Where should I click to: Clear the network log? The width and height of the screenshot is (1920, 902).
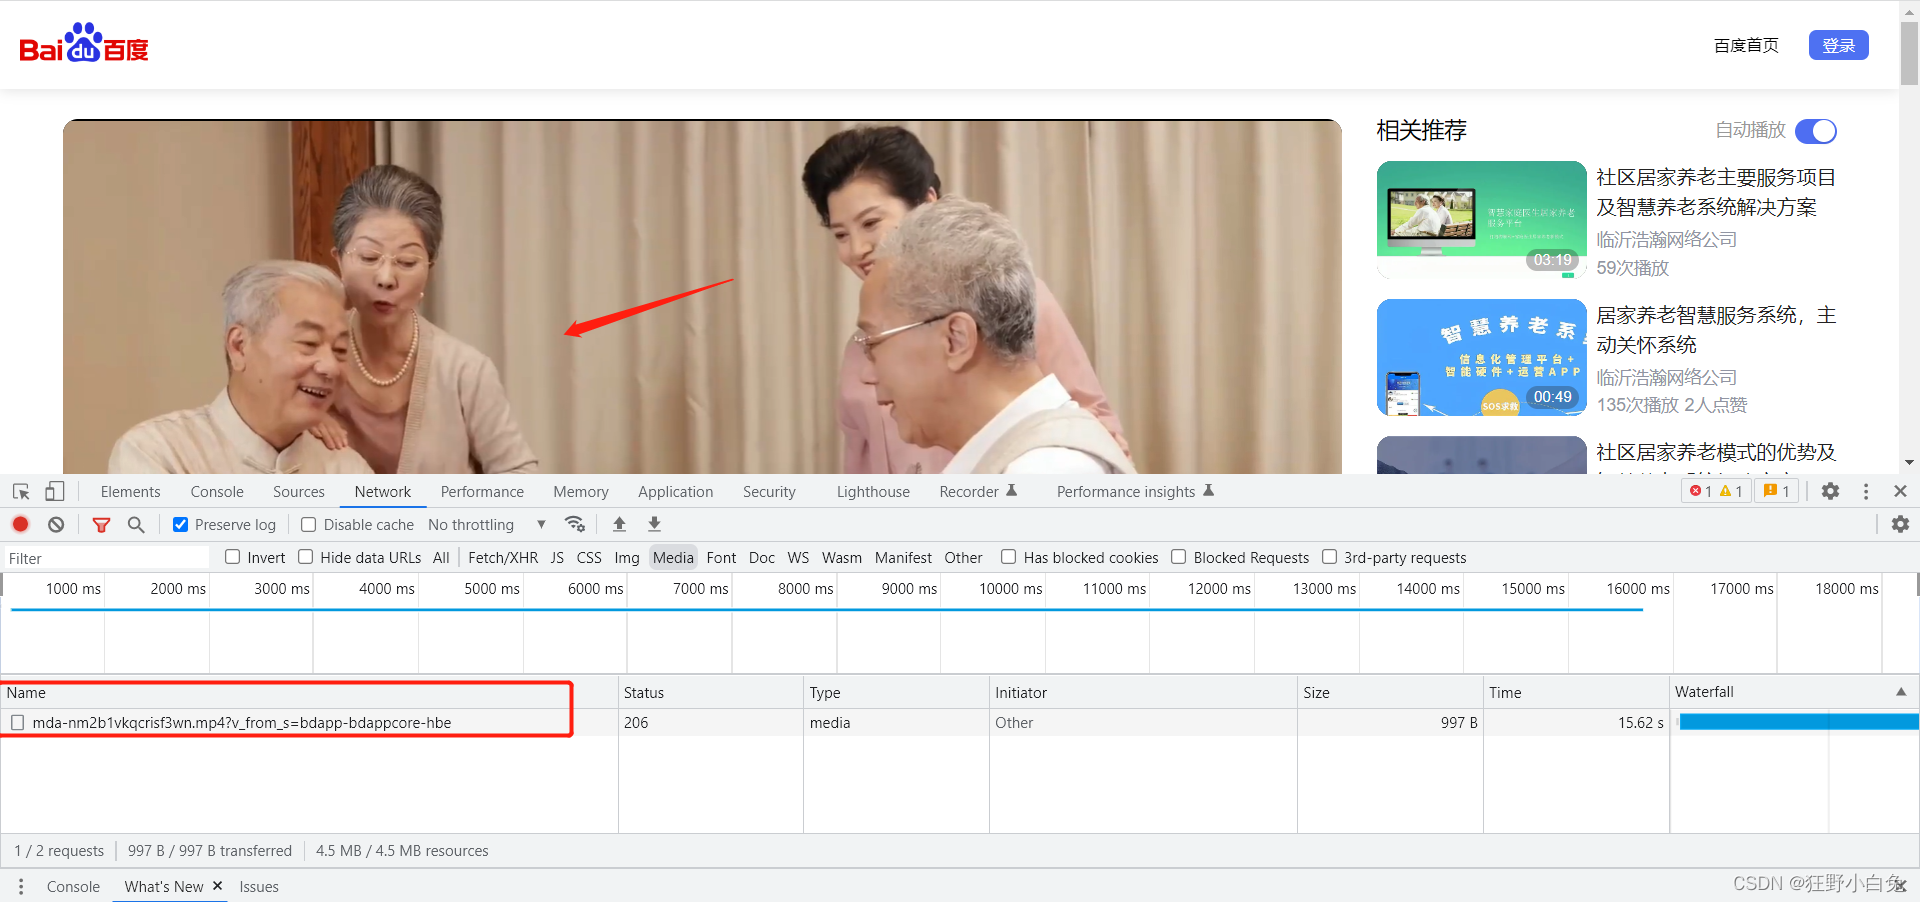[x=56, y=524]
